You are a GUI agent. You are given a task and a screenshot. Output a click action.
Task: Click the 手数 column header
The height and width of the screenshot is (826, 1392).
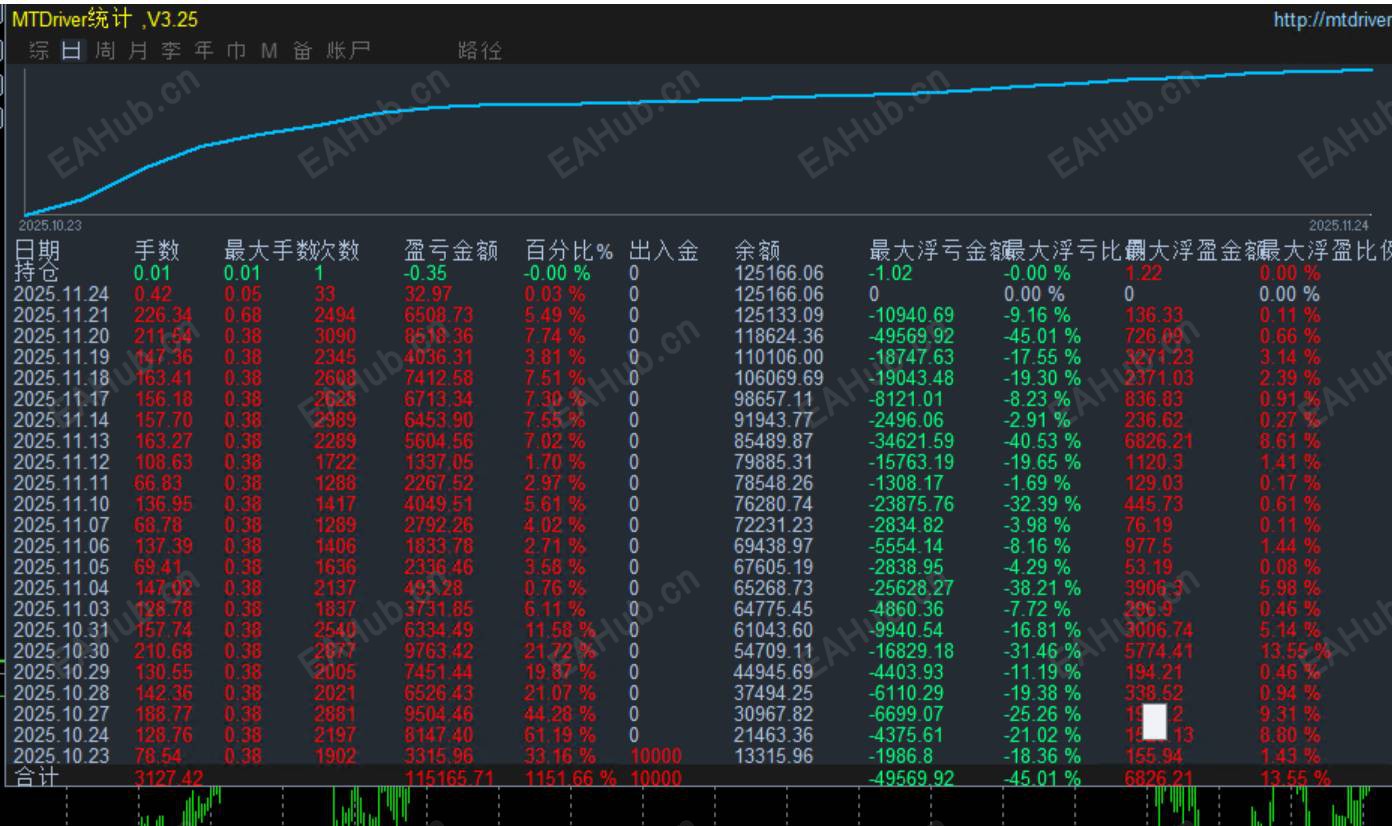click(157, 251)
